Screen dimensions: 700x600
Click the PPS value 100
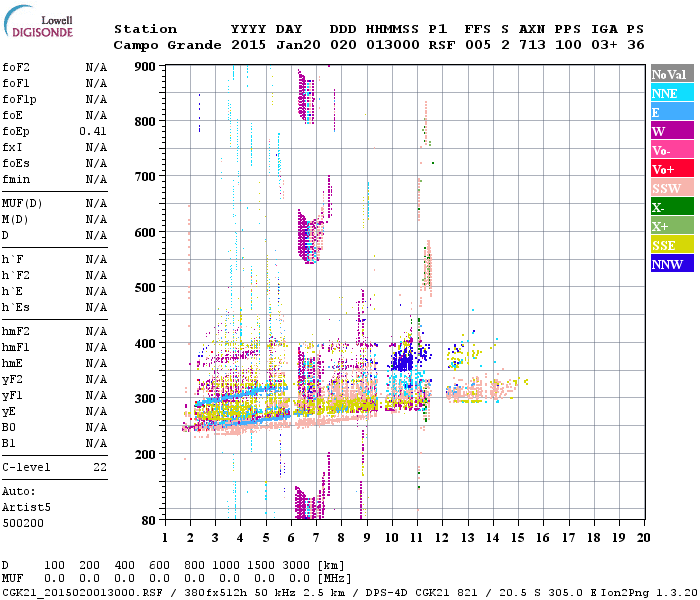tap(568, 45)
